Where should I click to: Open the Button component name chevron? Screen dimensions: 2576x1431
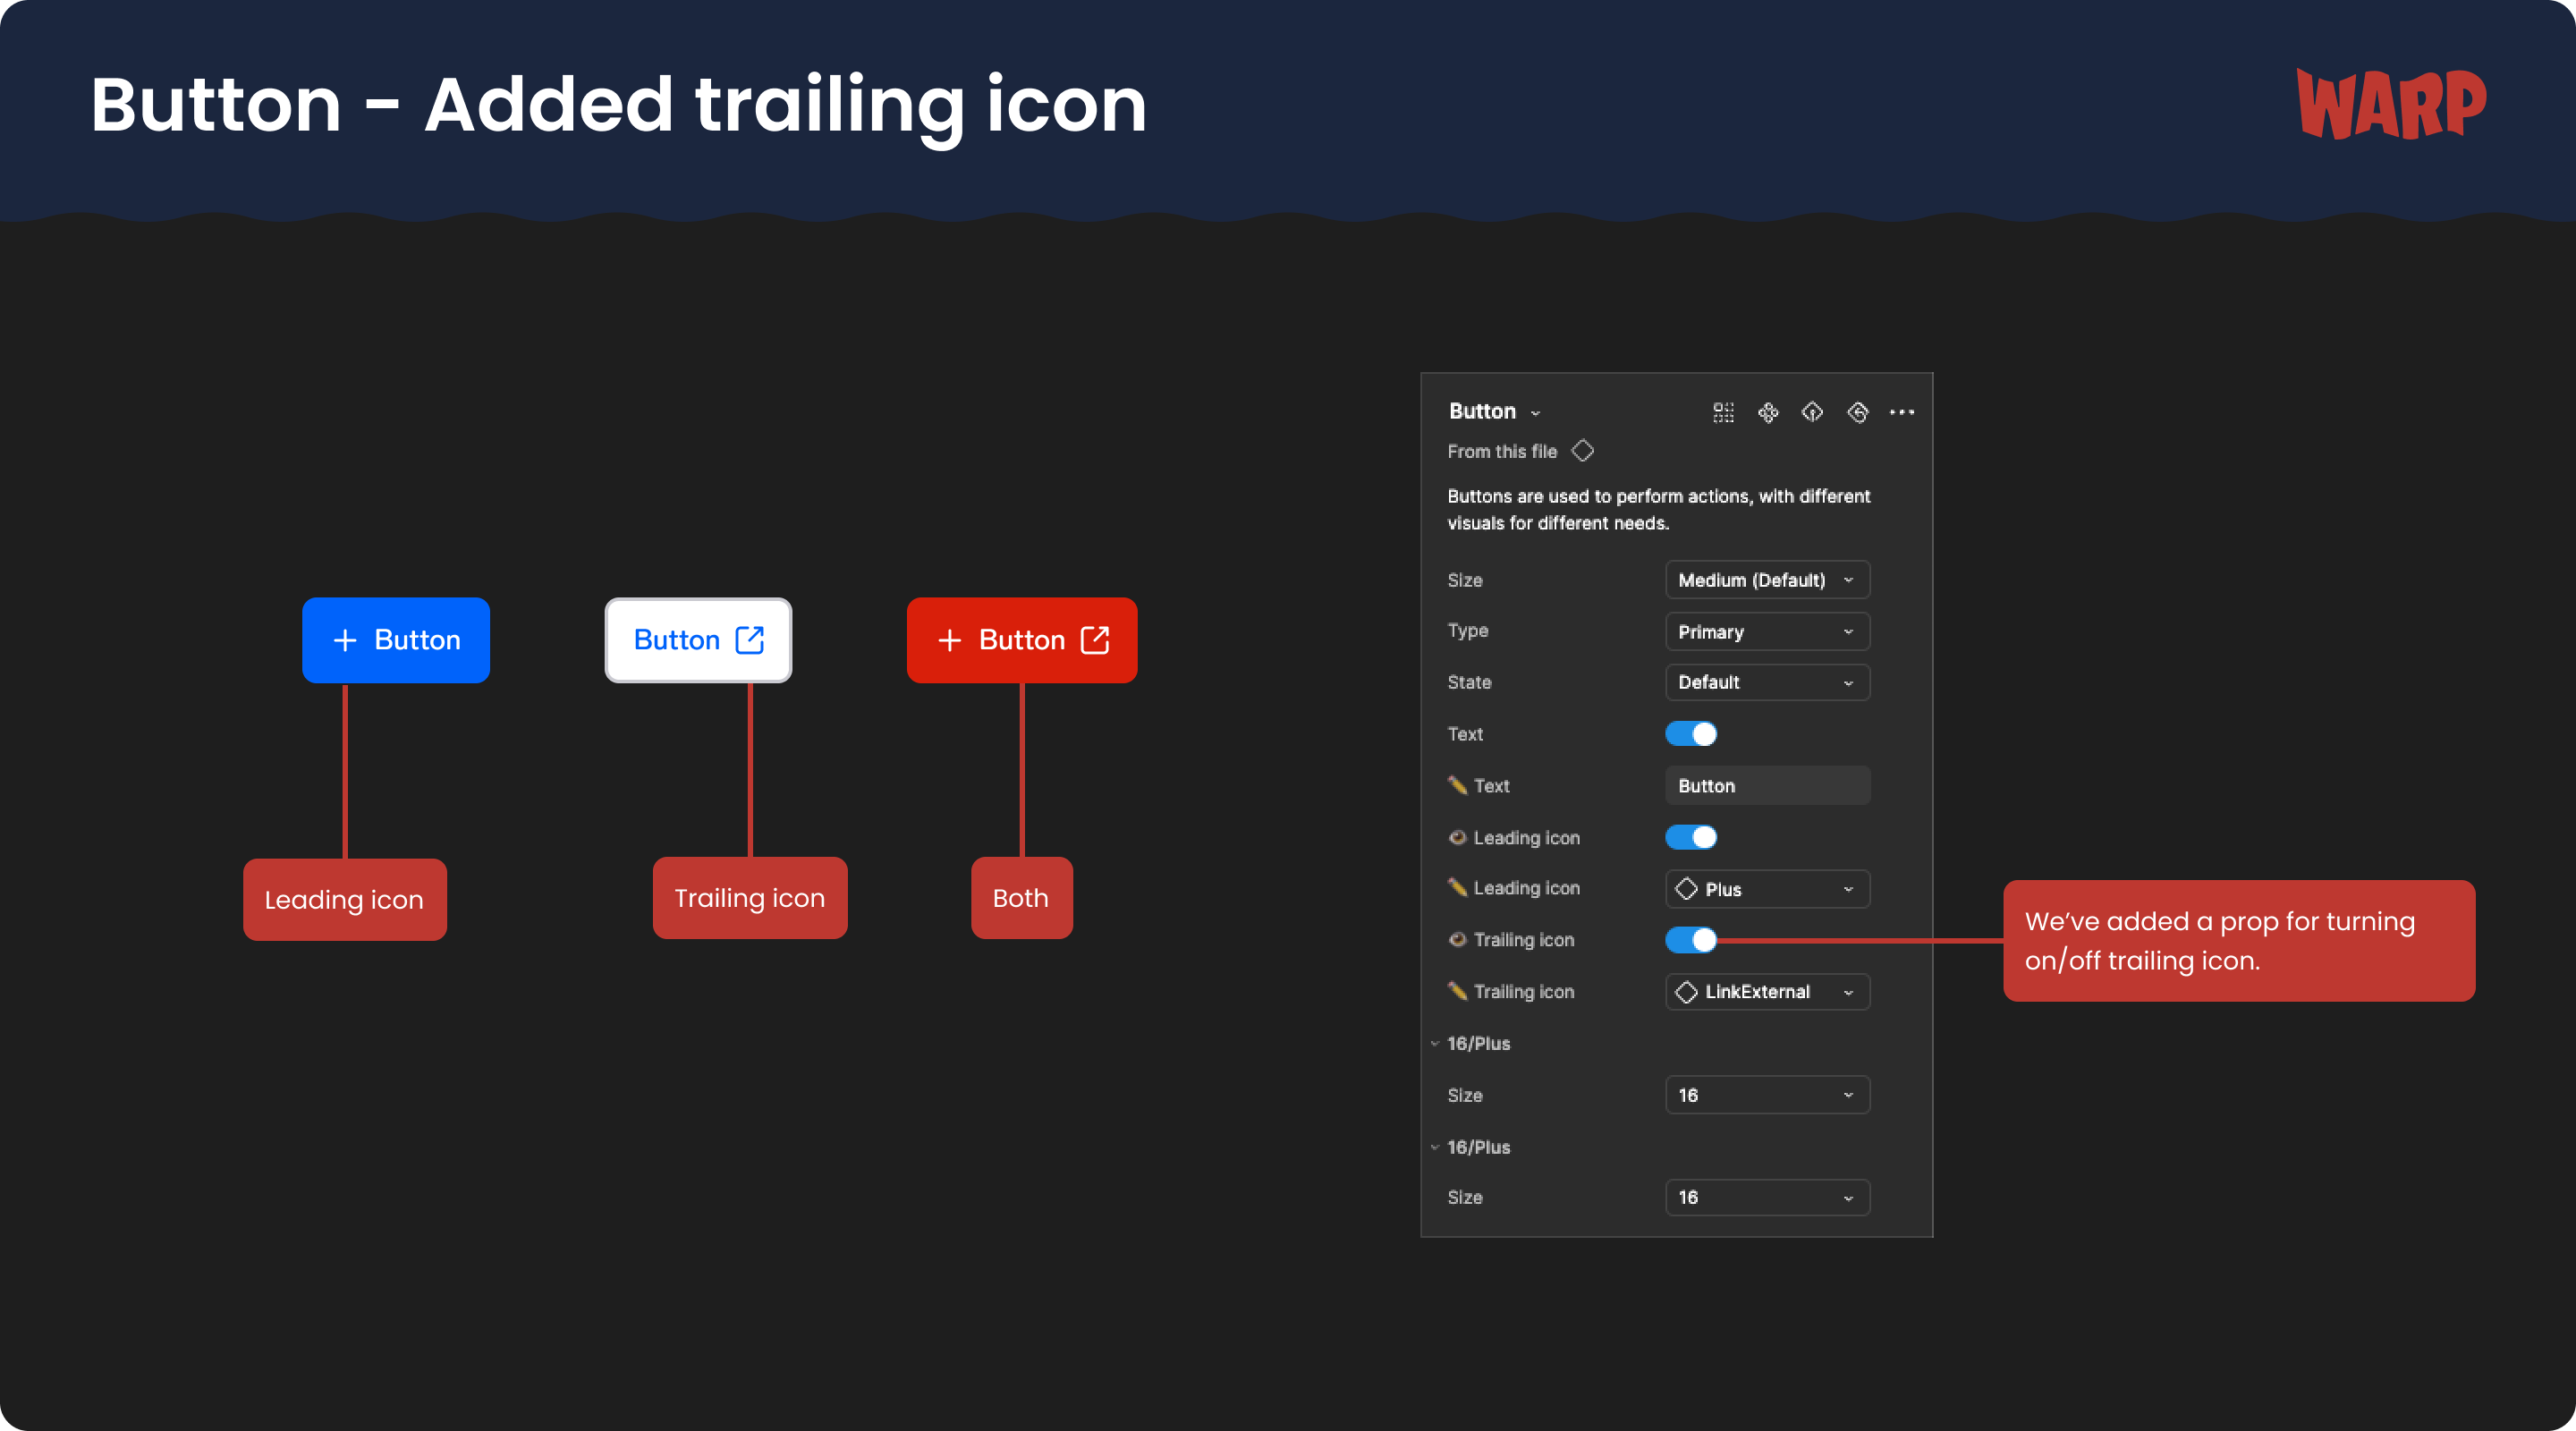[1535, 413]
